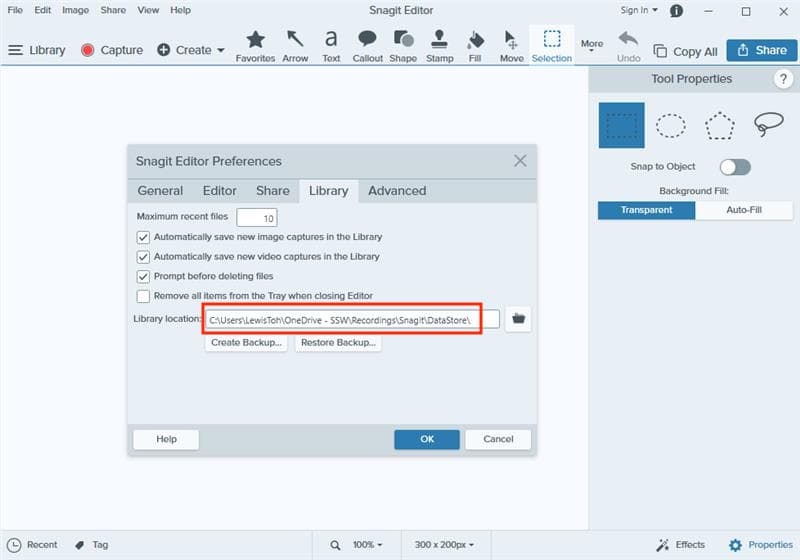Pick the Shape tool
Image resolution: width=800 pixels, height=560 pixels.
point(403,45)
